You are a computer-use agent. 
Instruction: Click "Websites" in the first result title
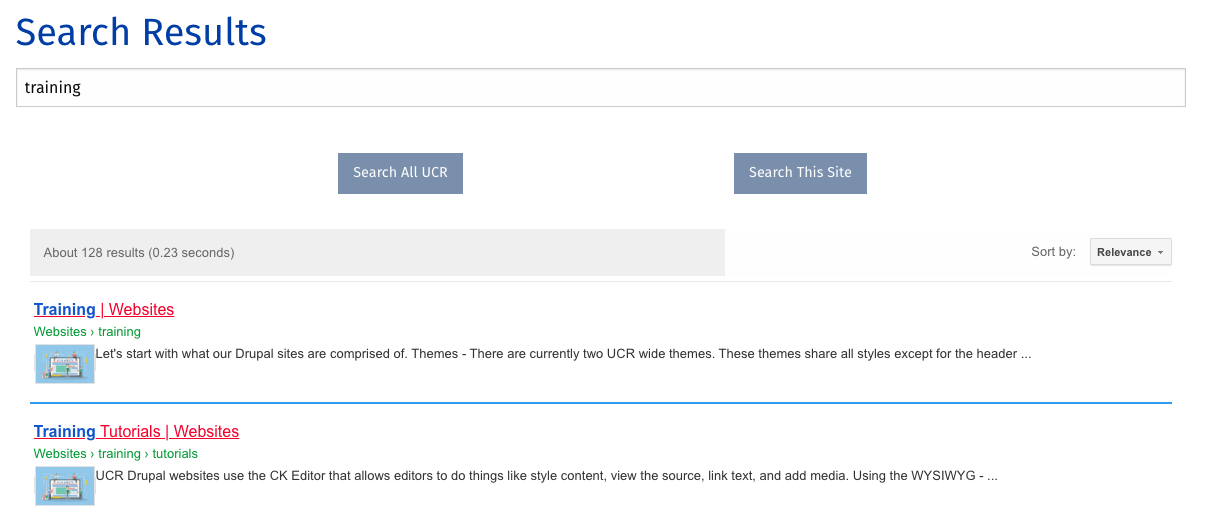pyautogui.click(x=141, y=309)
